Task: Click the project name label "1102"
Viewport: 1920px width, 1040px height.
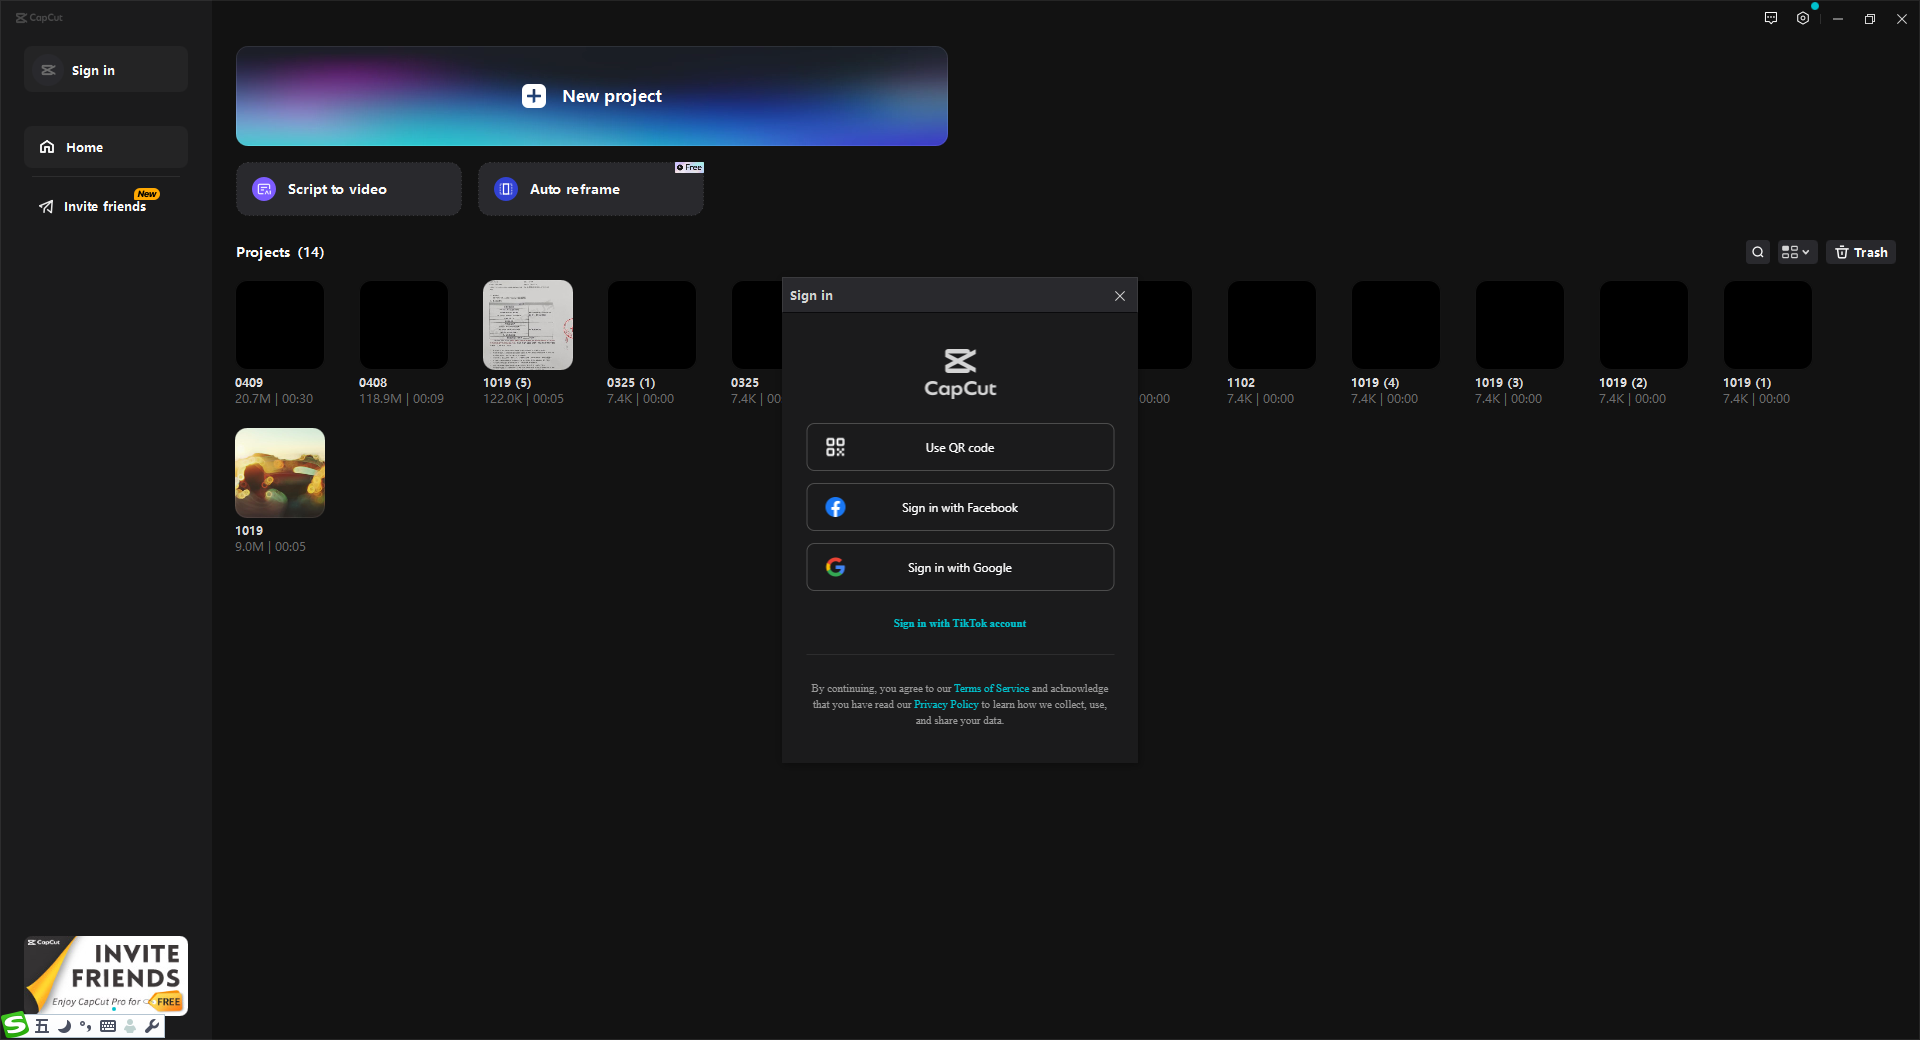Action: 1241,383
